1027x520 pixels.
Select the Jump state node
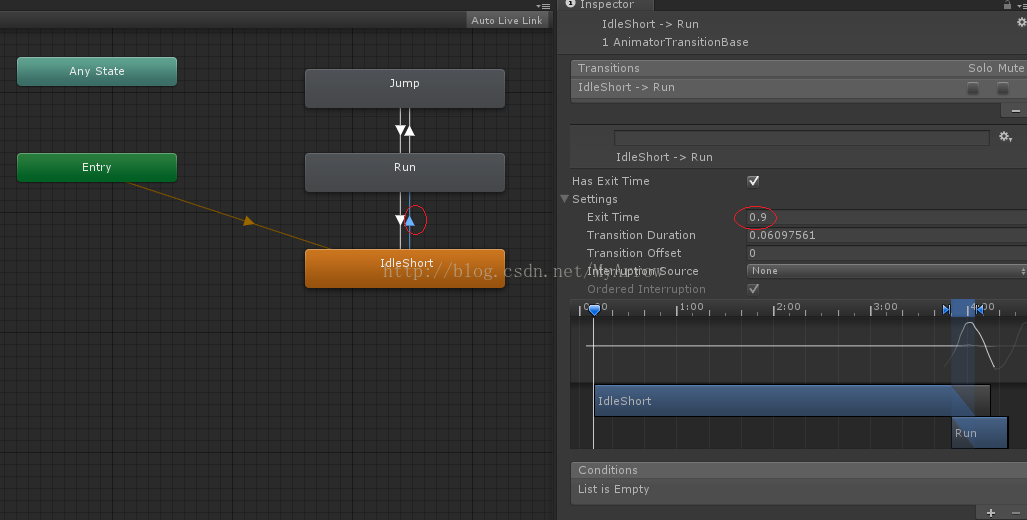405,88
